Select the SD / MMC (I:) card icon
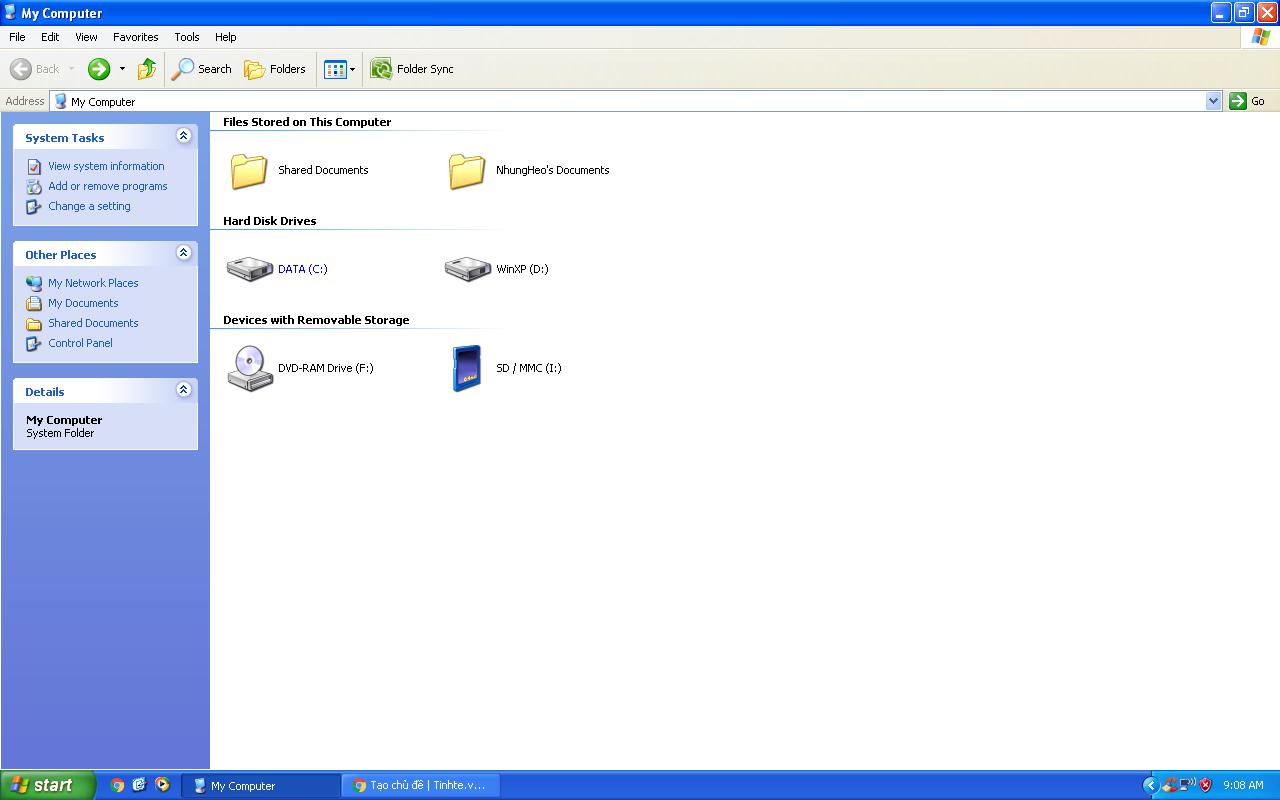 click(466, 368)
